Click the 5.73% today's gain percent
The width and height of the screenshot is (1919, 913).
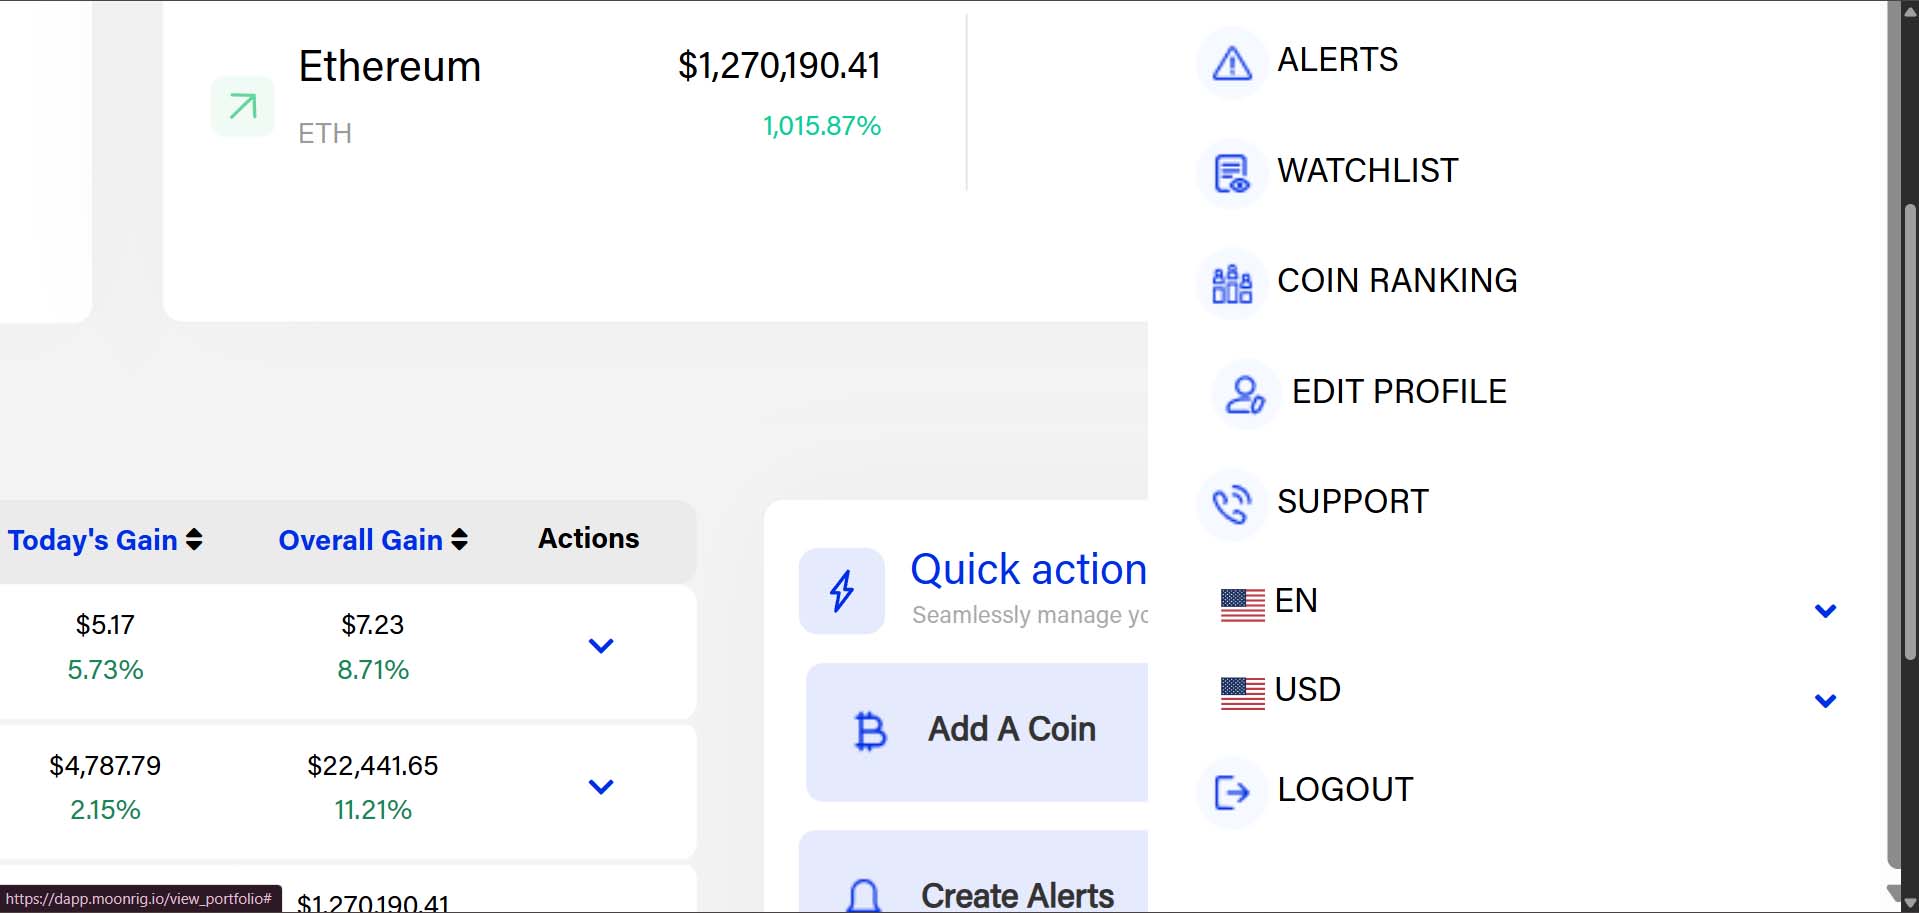point(105,670)
